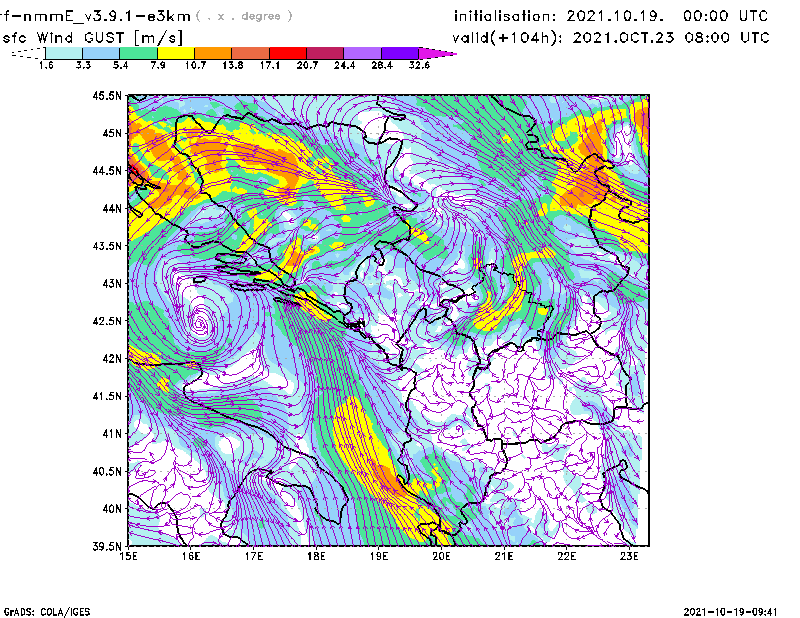Image resolution: width=800 pixels, height=618 pixels.
Task: Click the light blue 3.3–5.4 legend swatch
Action: tap(101, 53)
